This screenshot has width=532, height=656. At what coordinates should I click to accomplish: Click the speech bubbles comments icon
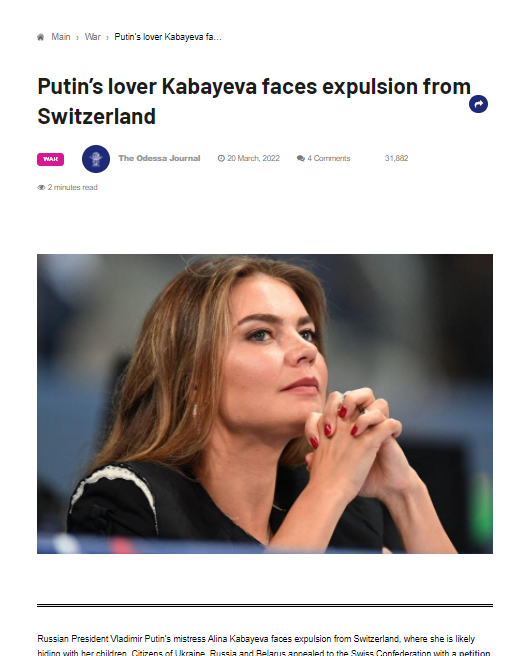pyautogui.click(x=301, y=158)
